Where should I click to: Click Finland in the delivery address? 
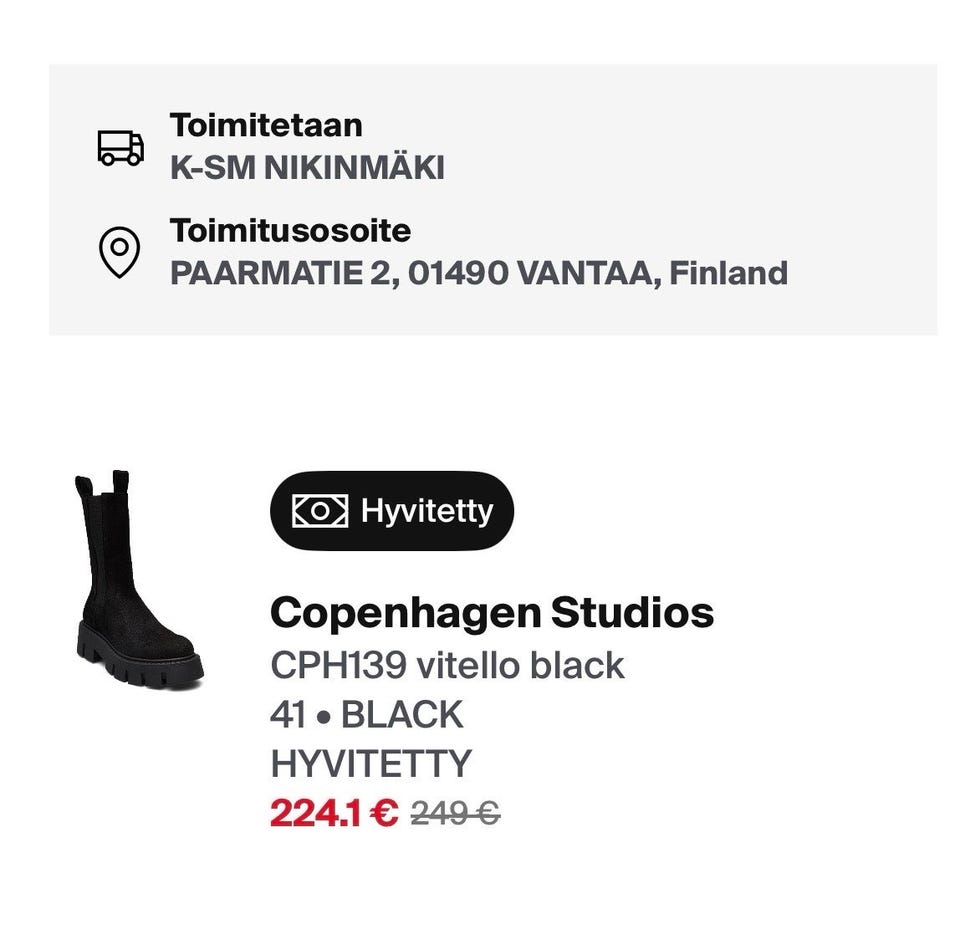pyautogui.click(x=728, y=273)
